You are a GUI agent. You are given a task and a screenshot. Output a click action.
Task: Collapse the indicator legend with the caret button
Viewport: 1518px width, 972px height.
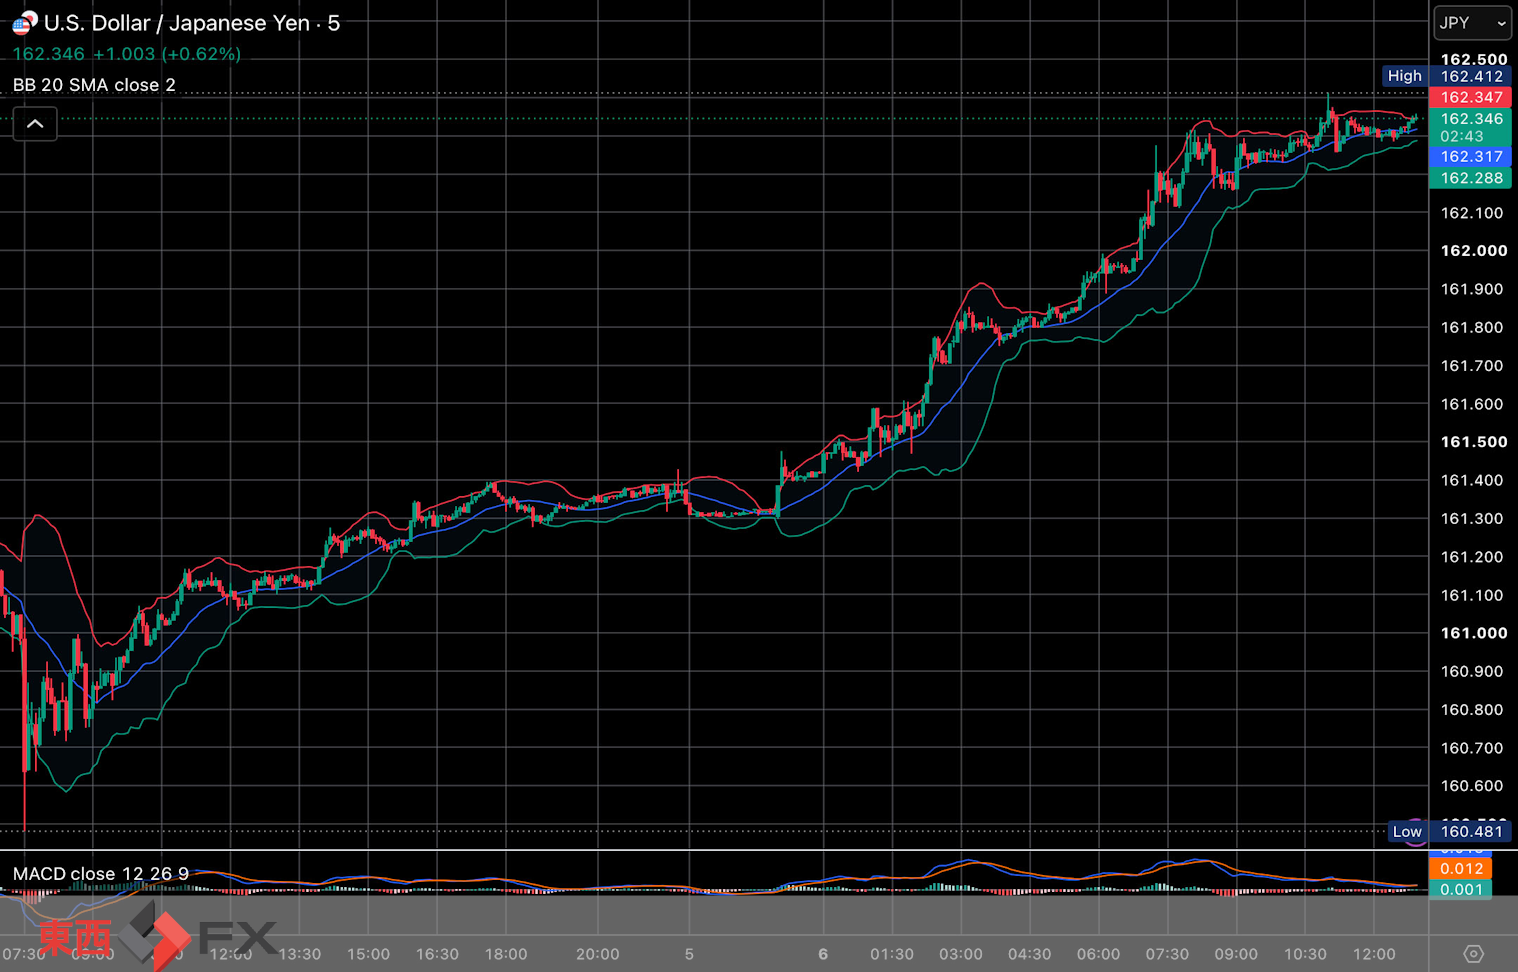(x=35, y=124)
